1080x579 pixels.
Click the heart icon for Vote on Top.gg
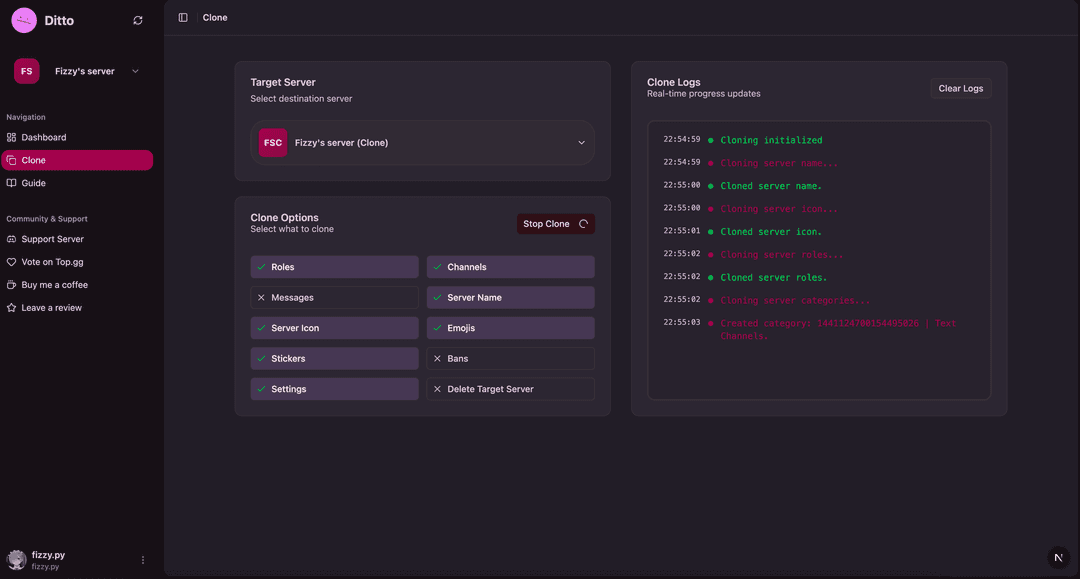(11, 261)
